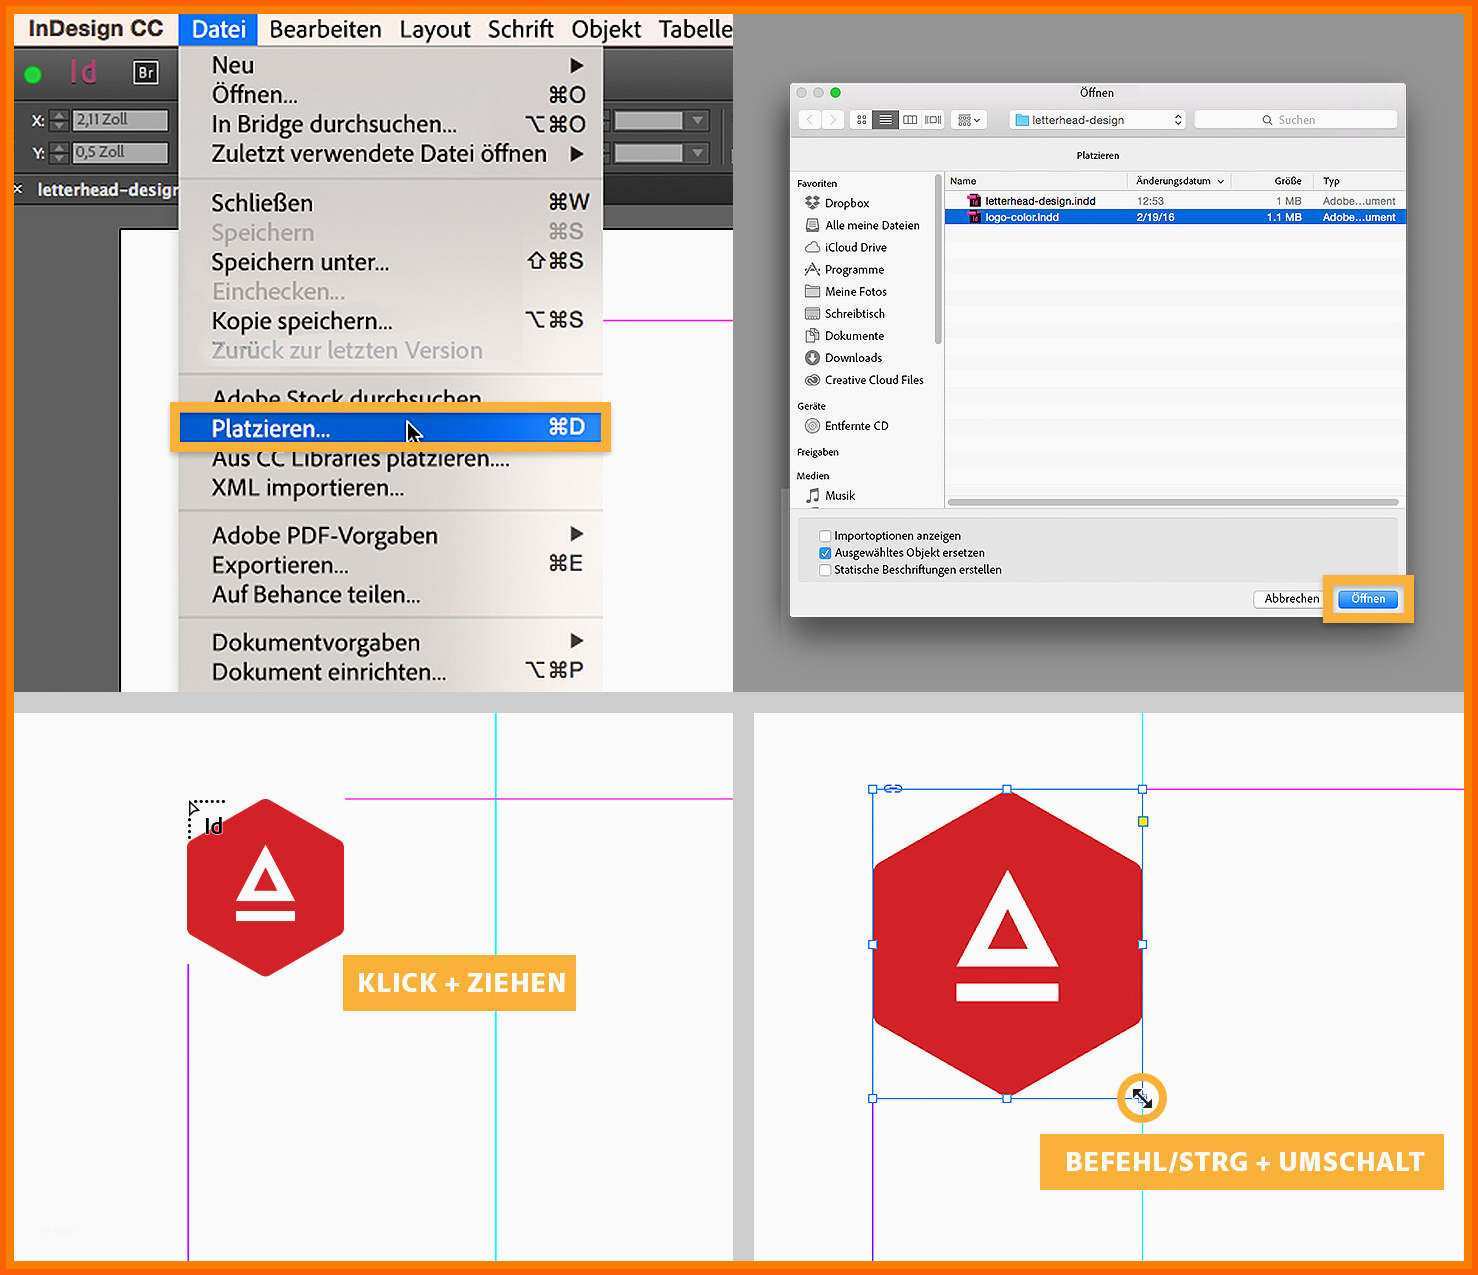1478x1275 pixels.
Task: Choose Platzieren... from Datei menu
Action: point(390,428)
